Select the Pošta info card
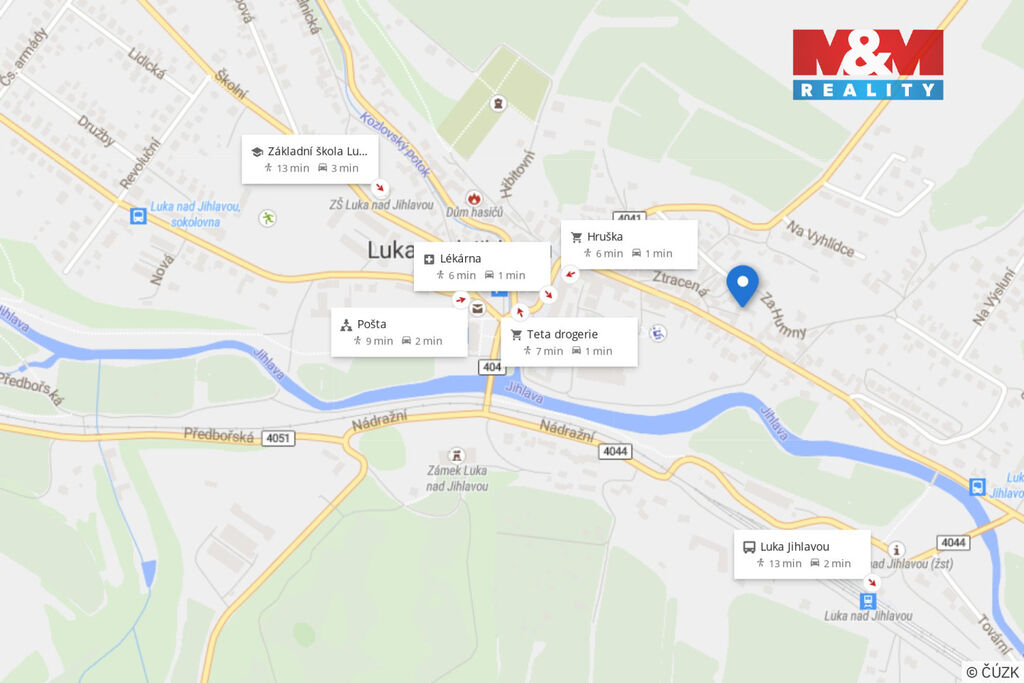1024x683 pixels. tap(399, 332)
